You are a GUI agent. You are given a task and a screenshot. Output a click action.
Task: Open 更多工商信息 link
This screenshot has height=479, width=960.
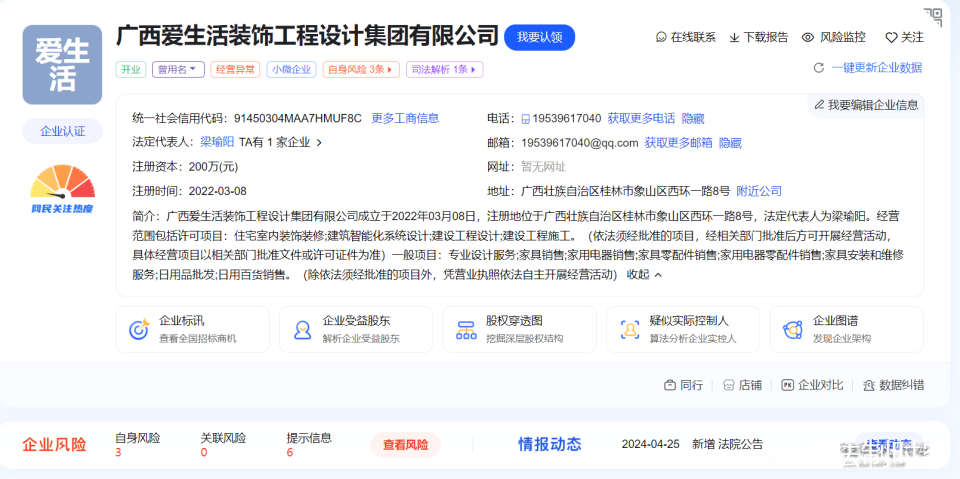[405, 118]
